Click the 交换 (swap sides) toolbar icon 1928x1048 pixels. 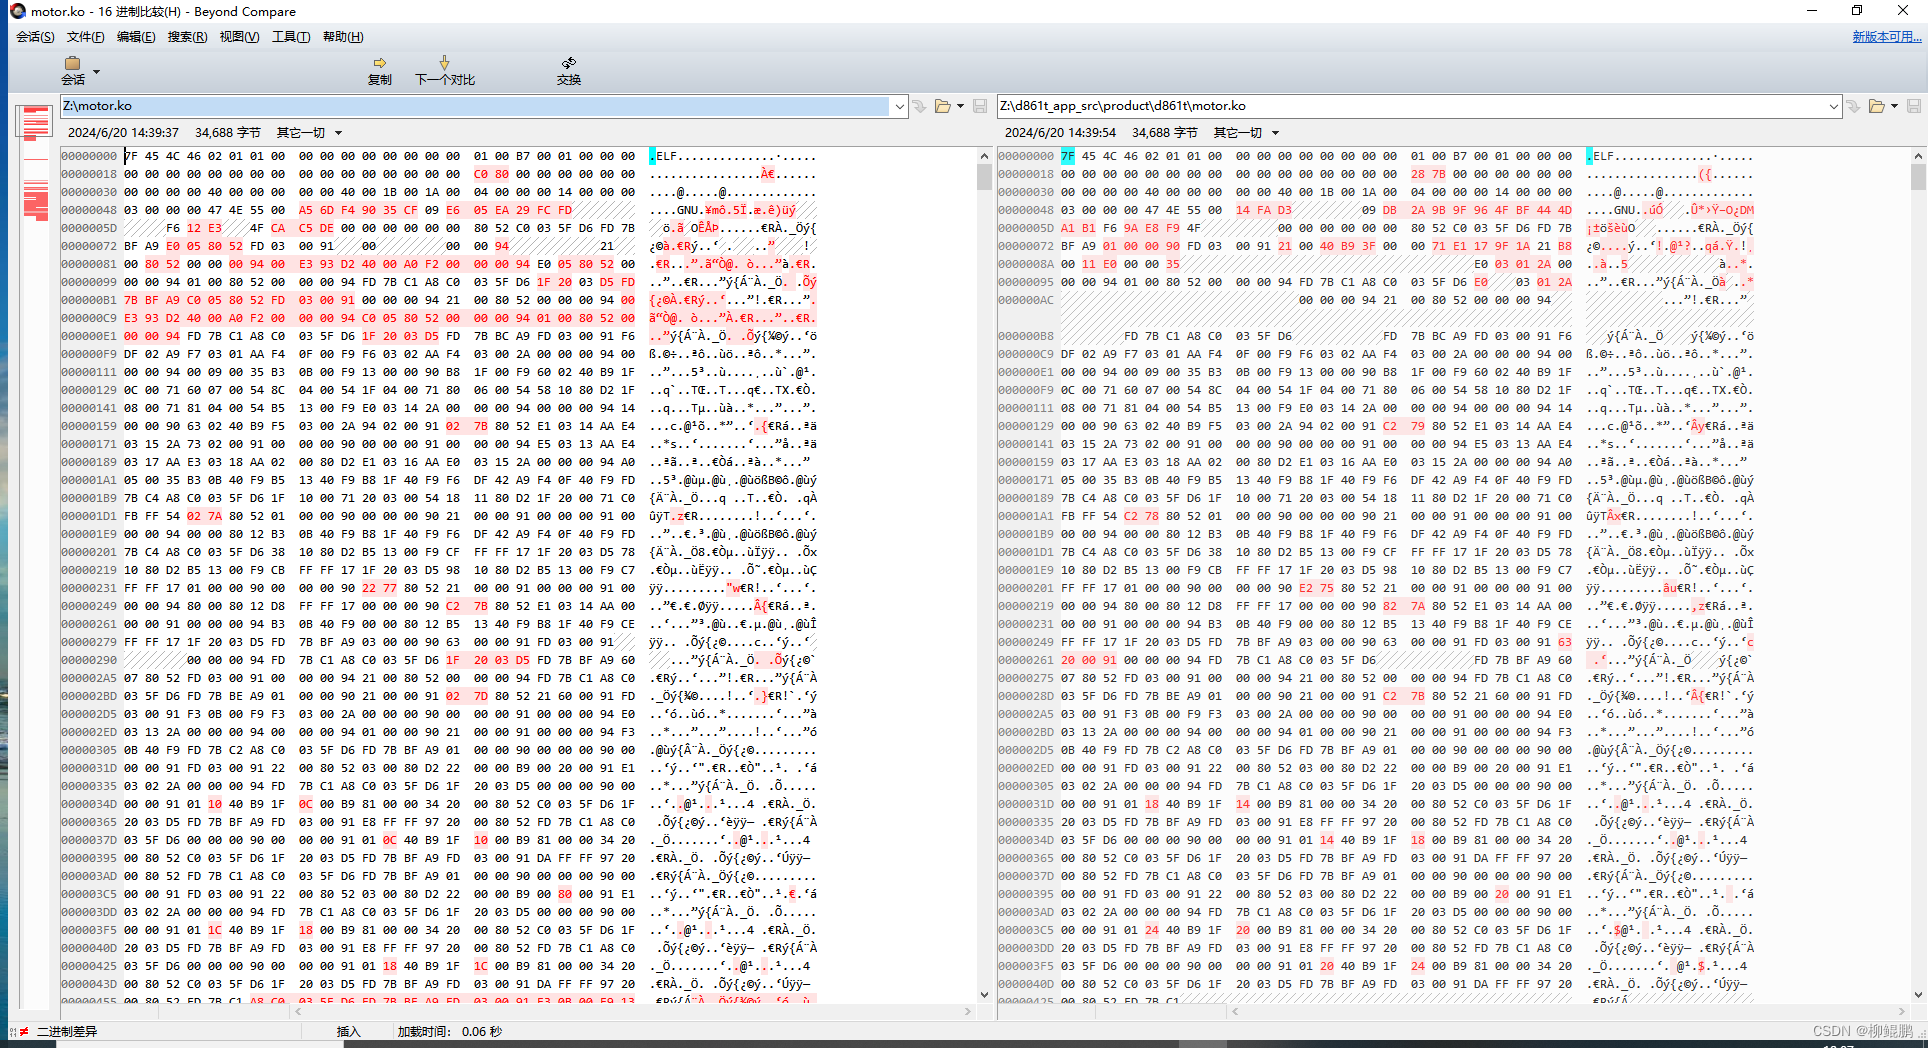point(569,70)
